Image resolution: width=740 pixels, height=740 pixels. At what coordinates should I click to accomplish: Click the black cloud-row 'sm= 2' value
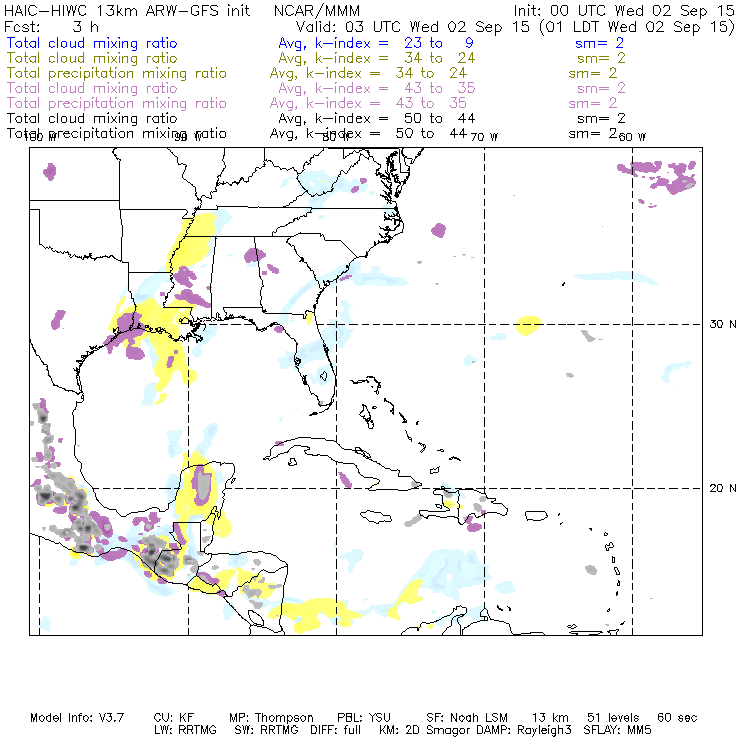[x=601, y=118]
